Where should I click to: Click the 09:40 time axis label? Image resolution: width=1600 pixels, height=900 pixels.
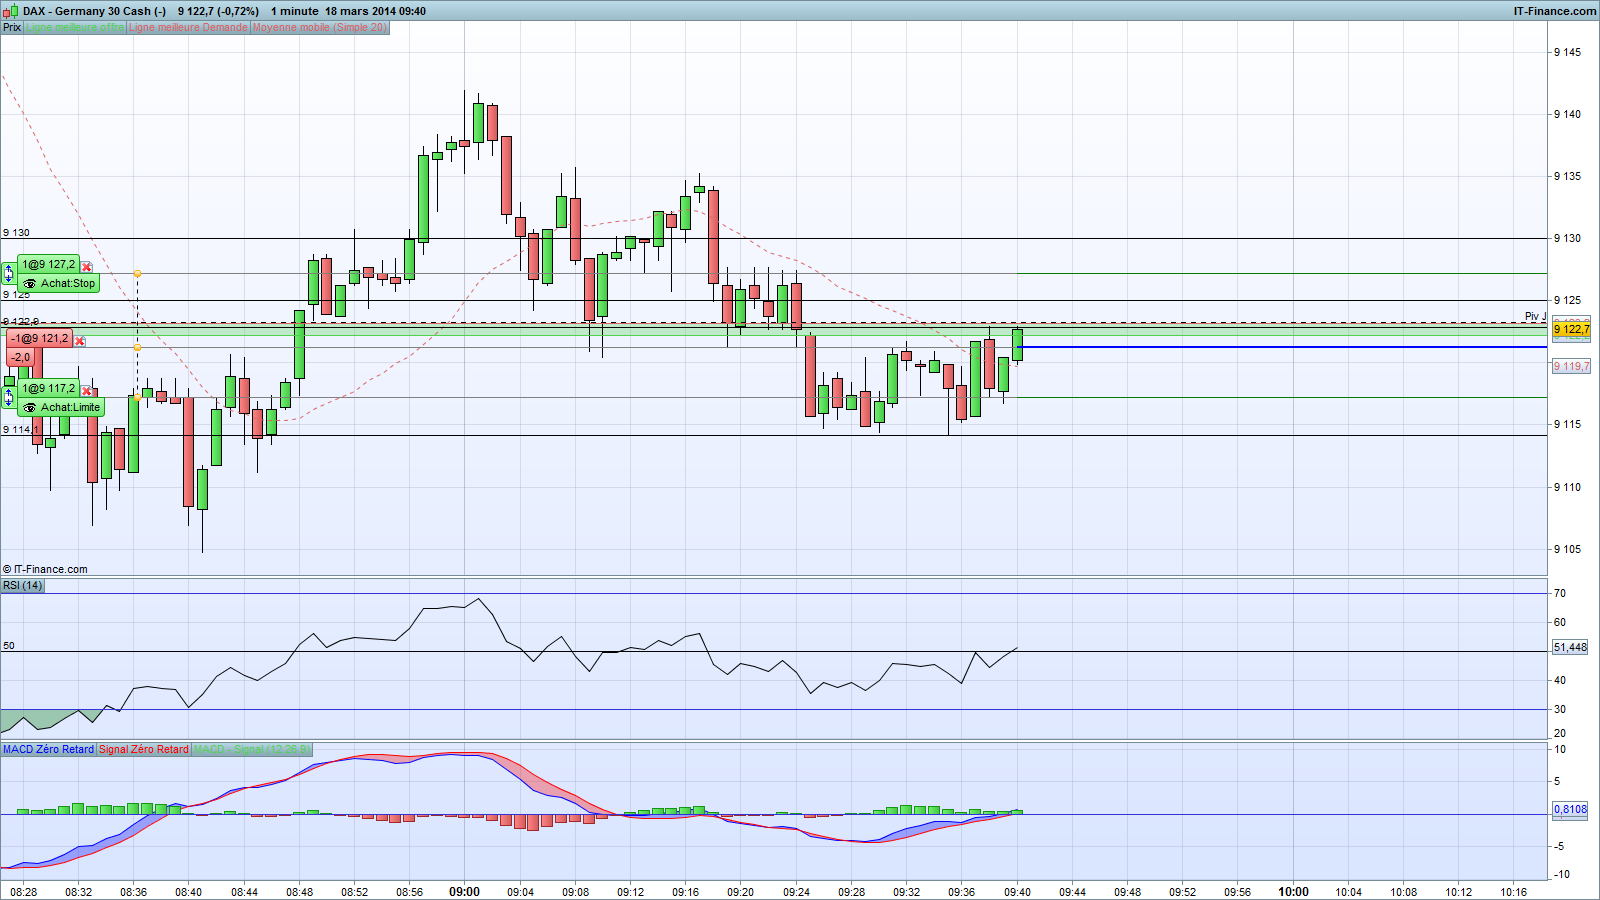point(1017,892)
